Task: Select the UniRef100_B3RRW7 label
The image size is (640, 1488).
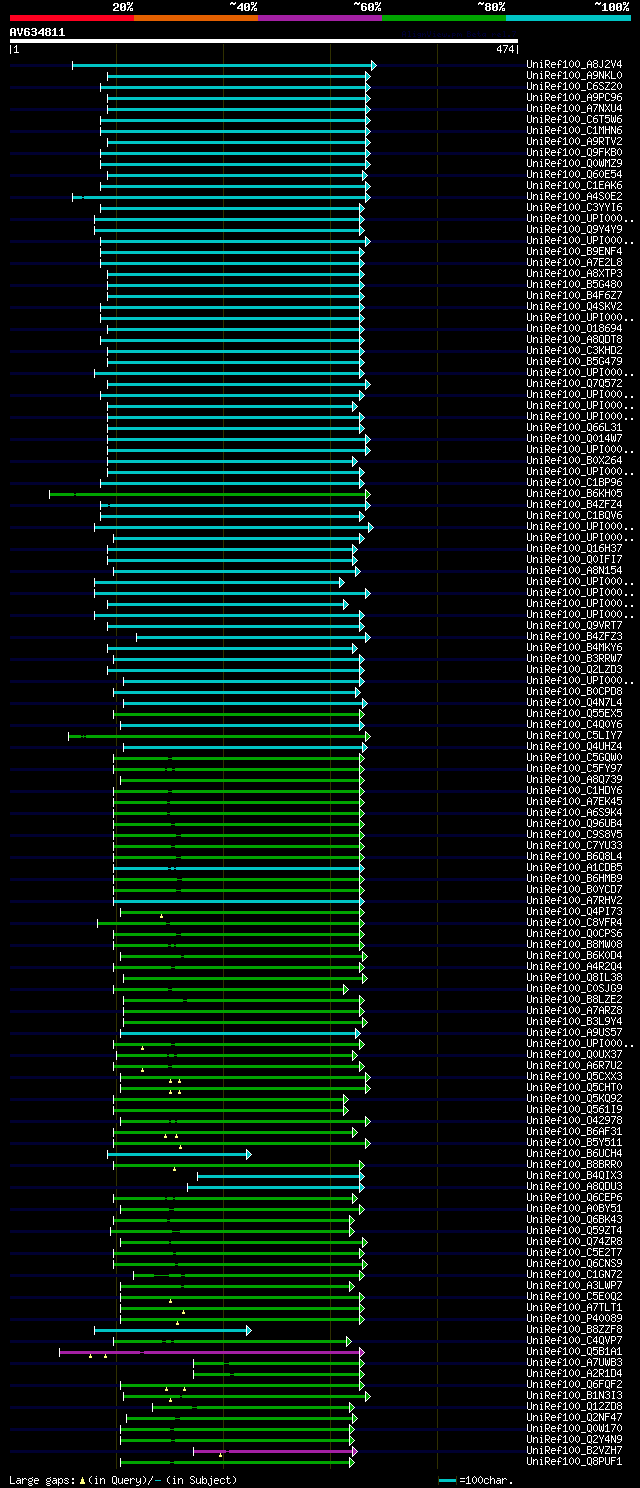Action: click(x=574, y=659)
